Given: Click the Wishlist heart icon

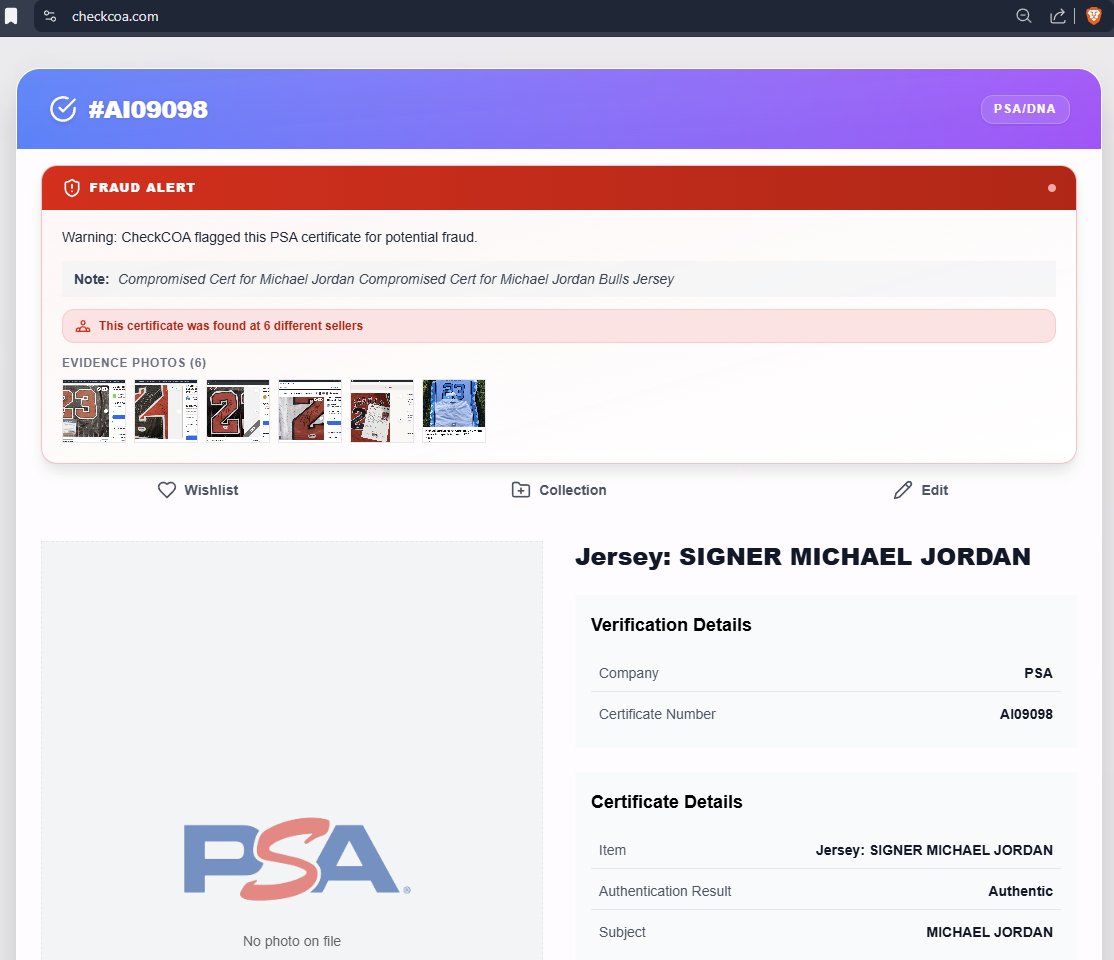Looking at the screenshot, I should coord(167,490).
